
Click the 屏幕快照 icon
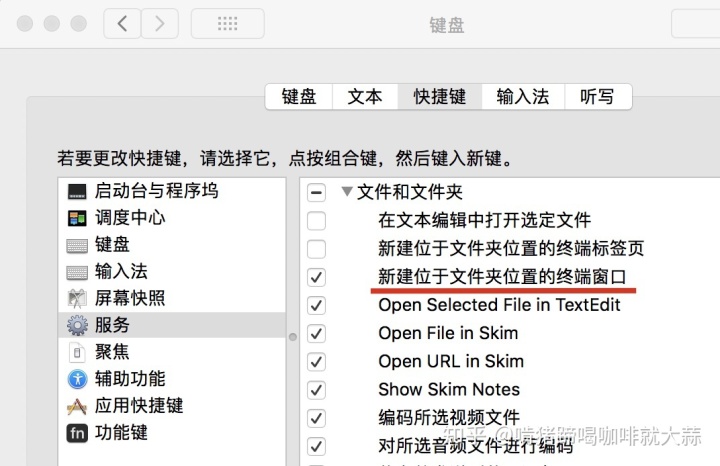pos(77,299)
